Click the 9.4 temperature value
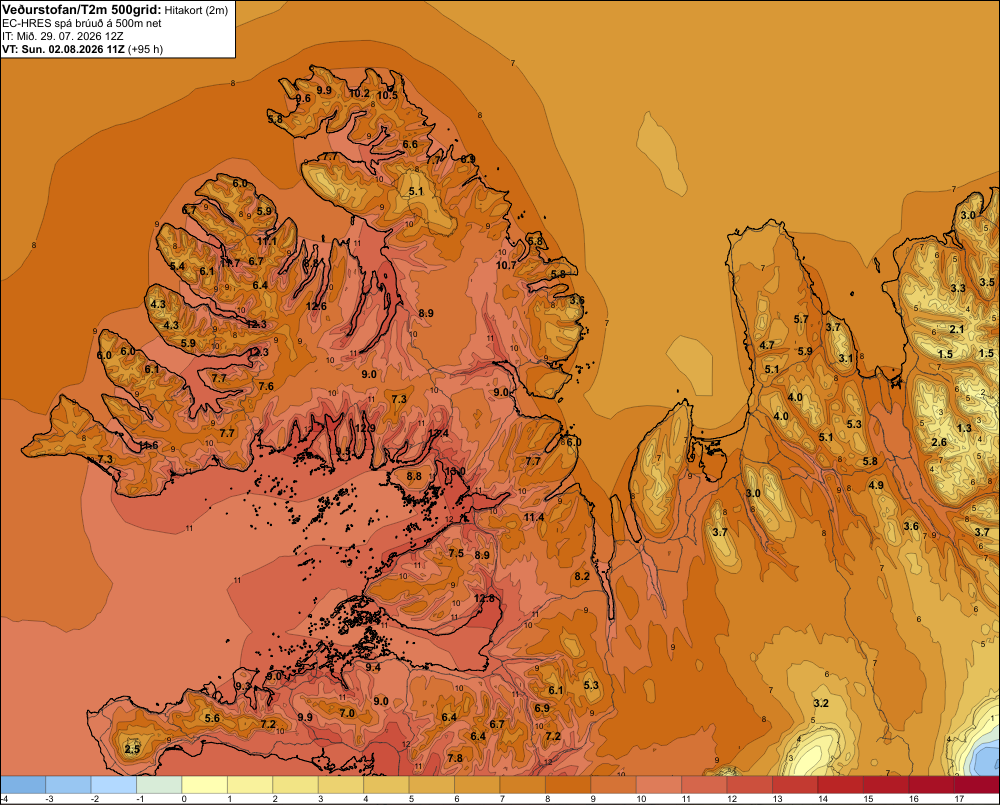The width and height of the screenshot is (1000, 805). [x=372, y=667]
